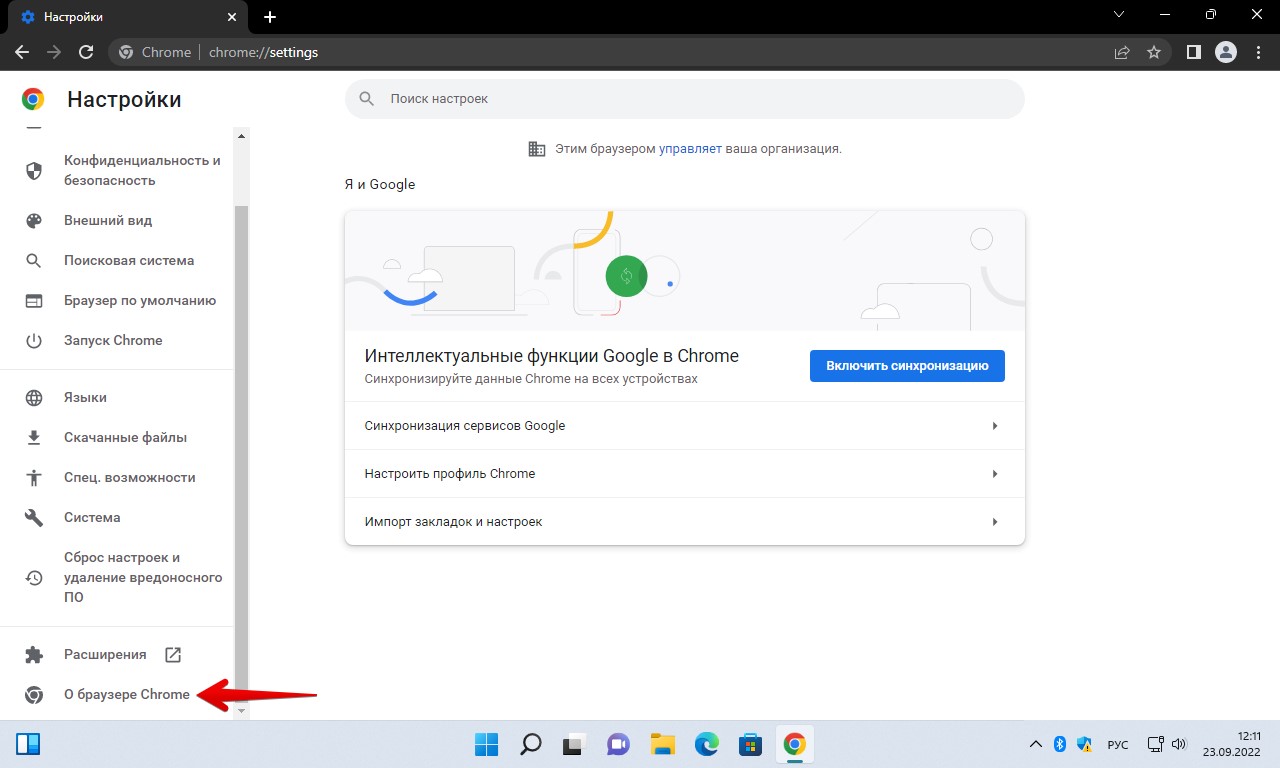Open the side panel icon in toolbar
The width and height of the screenshot is (1280, 768).
[1194, 52]
